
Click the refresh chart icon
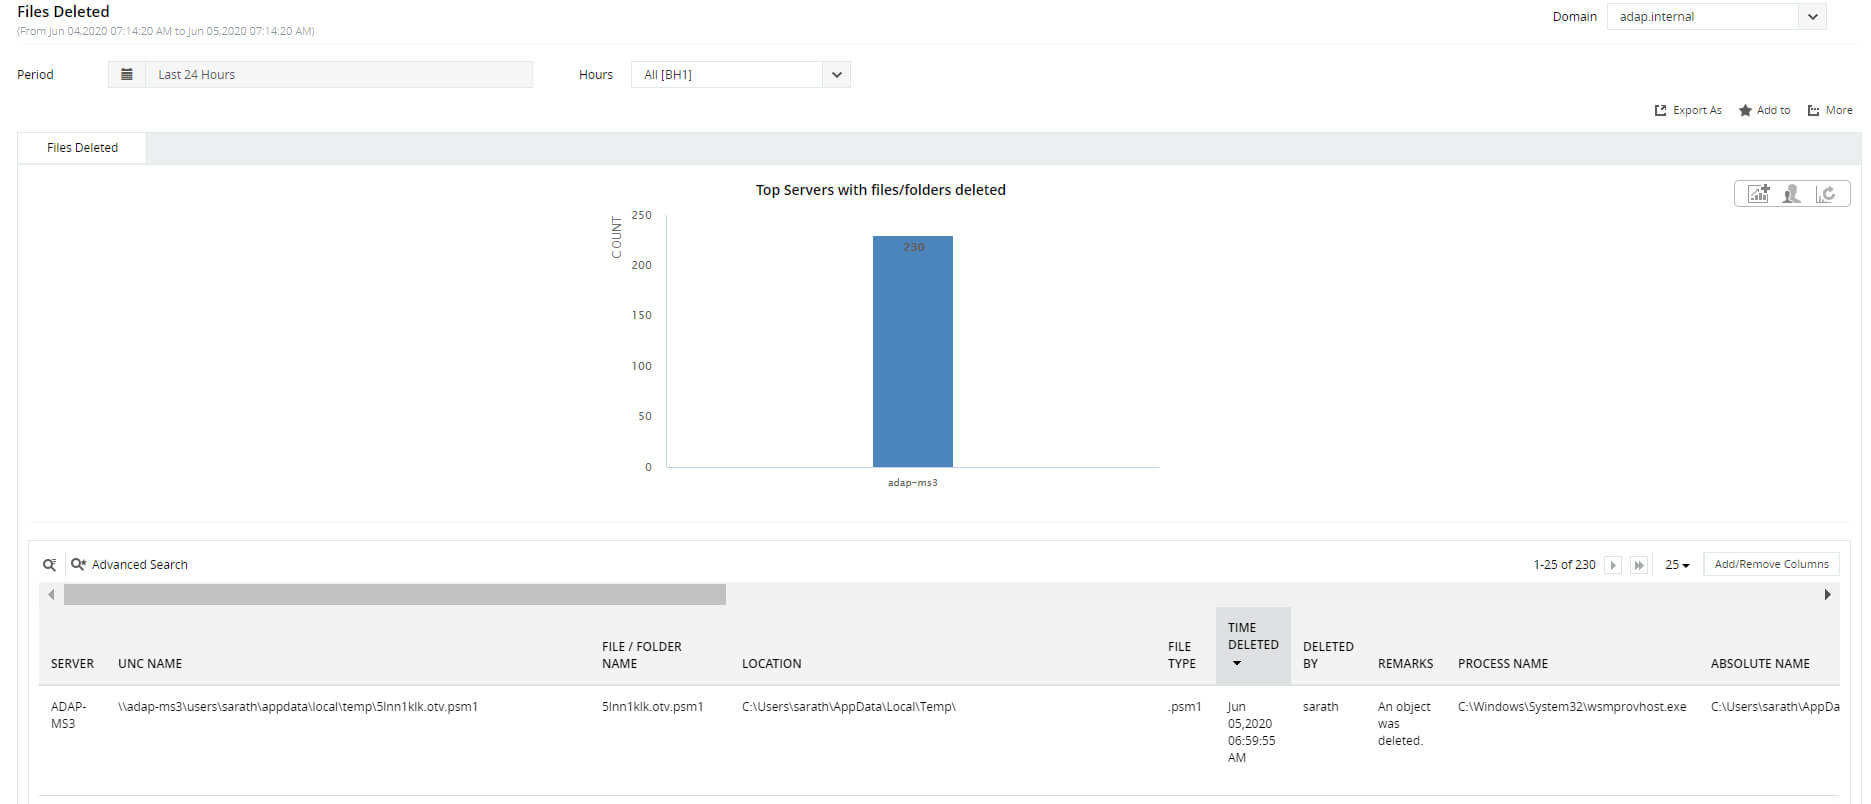click(x=1826, y=194)
